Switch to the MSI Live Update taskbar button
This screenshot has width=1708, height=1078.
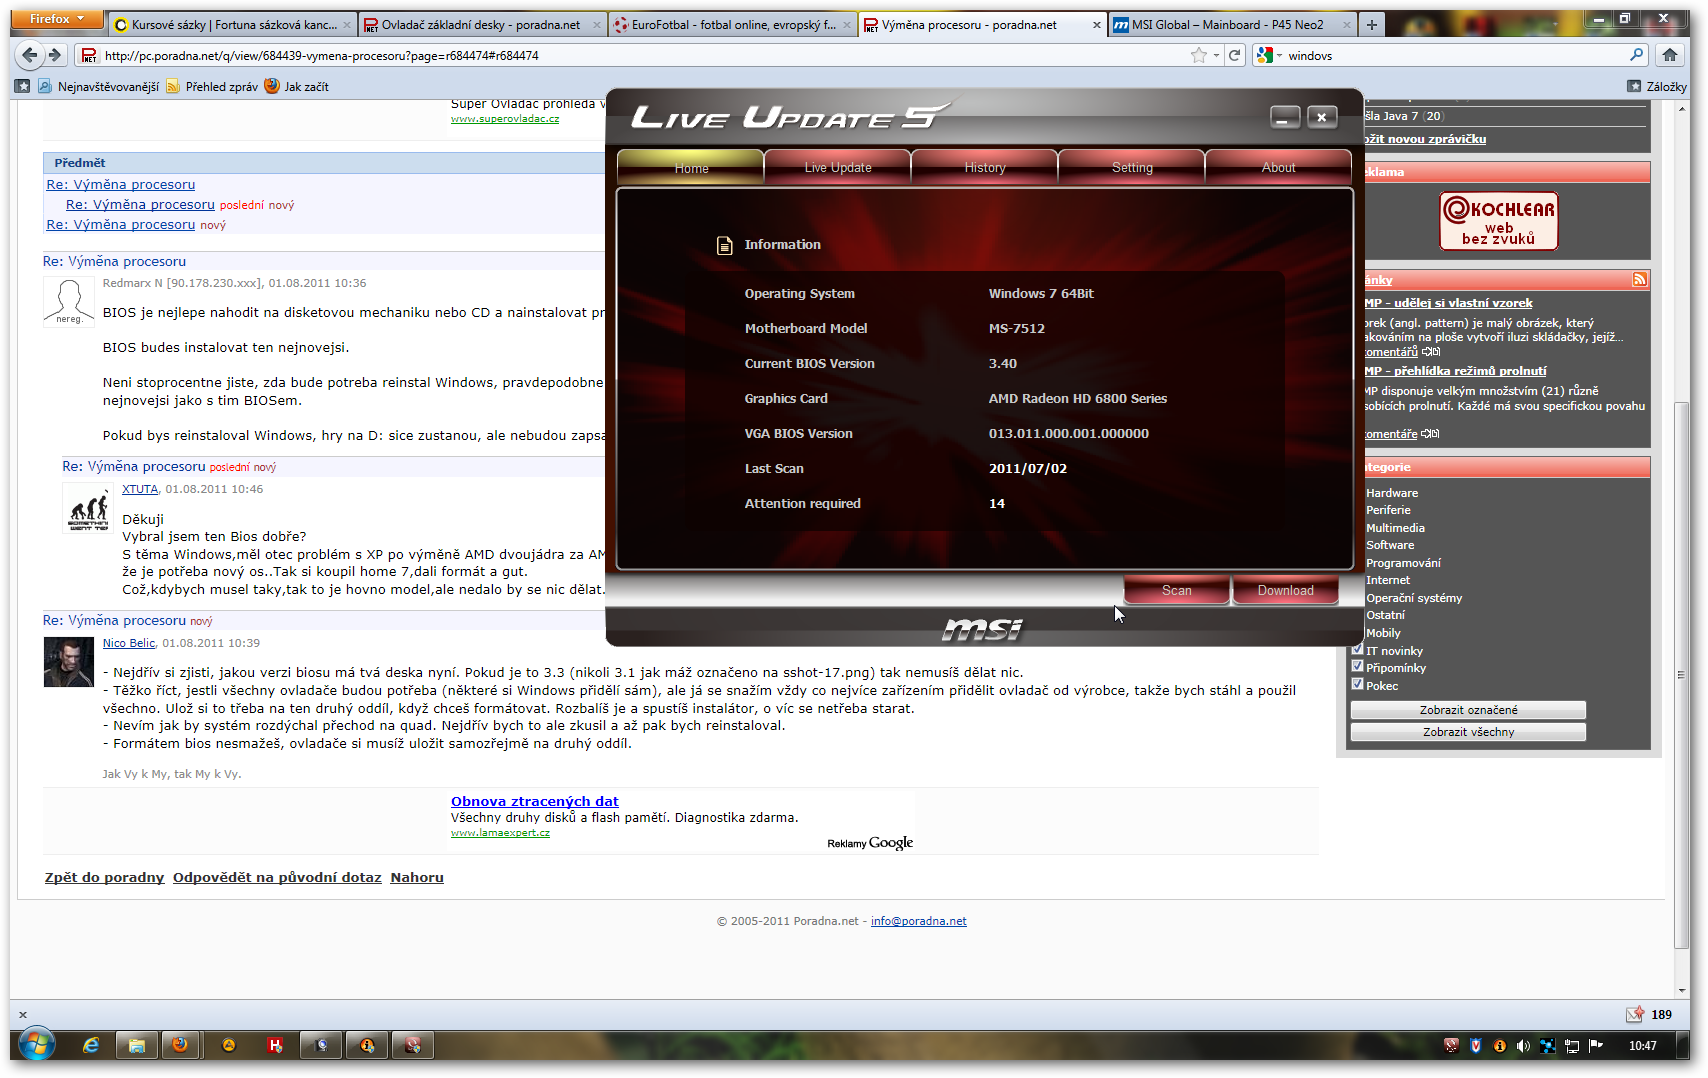coord(412,1045)
